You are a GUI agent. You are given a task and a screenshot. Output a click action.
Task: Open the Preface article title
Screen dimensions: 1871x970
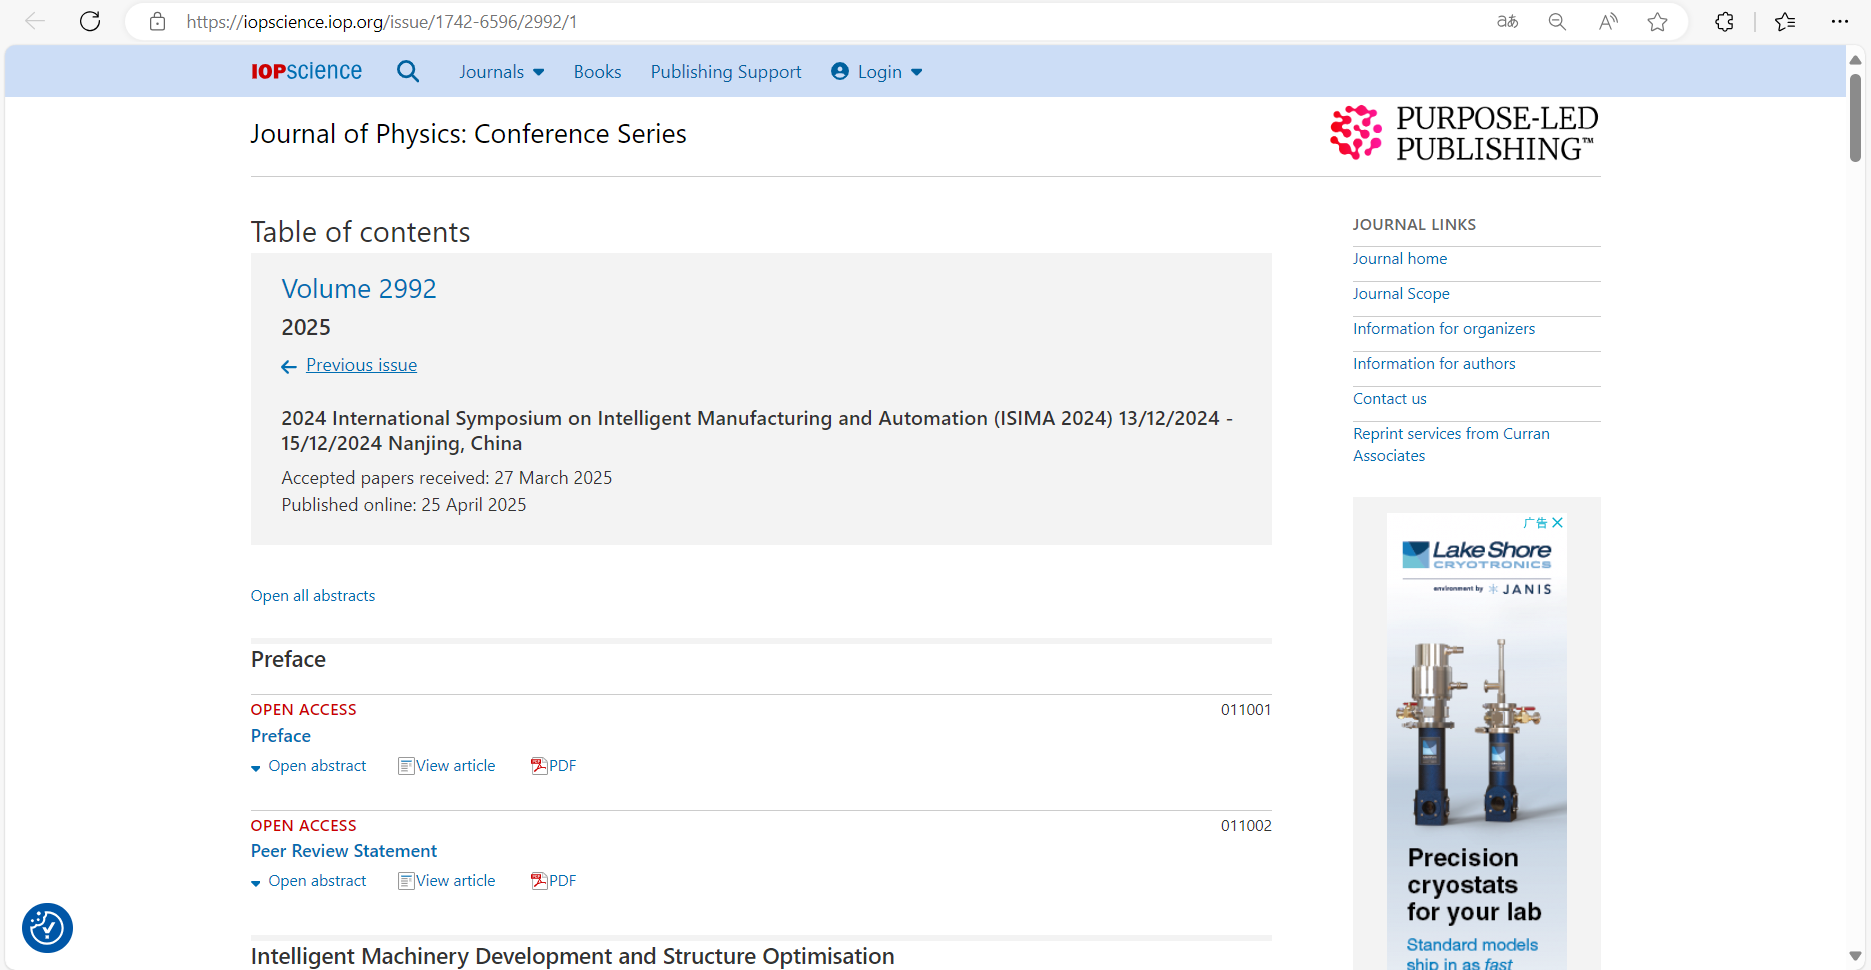281,736
